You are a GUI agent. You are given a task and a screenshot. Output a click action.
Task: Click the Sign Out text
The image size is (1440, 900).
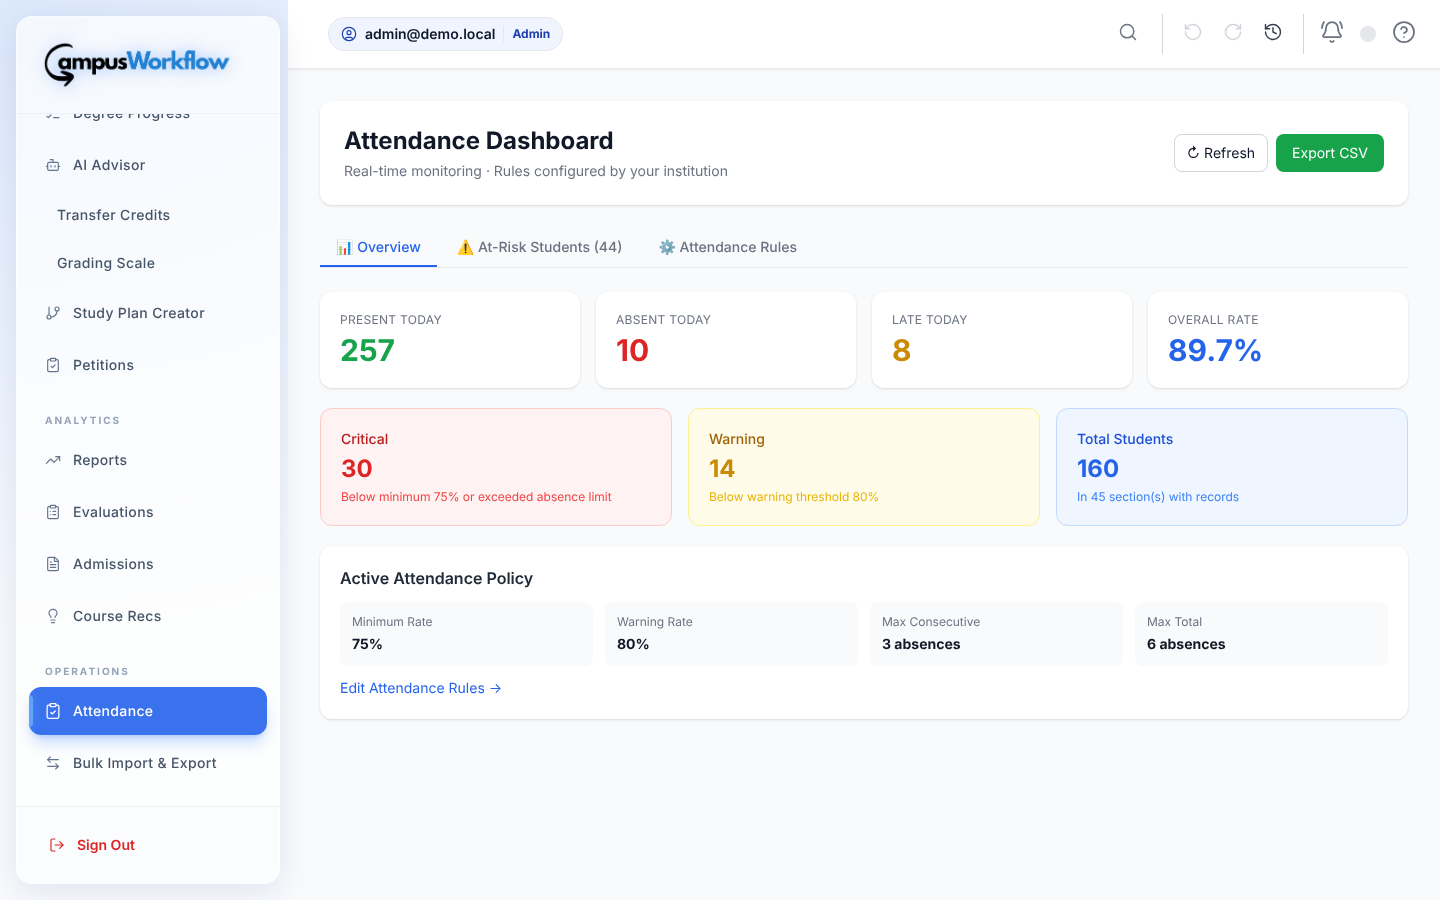106,845
